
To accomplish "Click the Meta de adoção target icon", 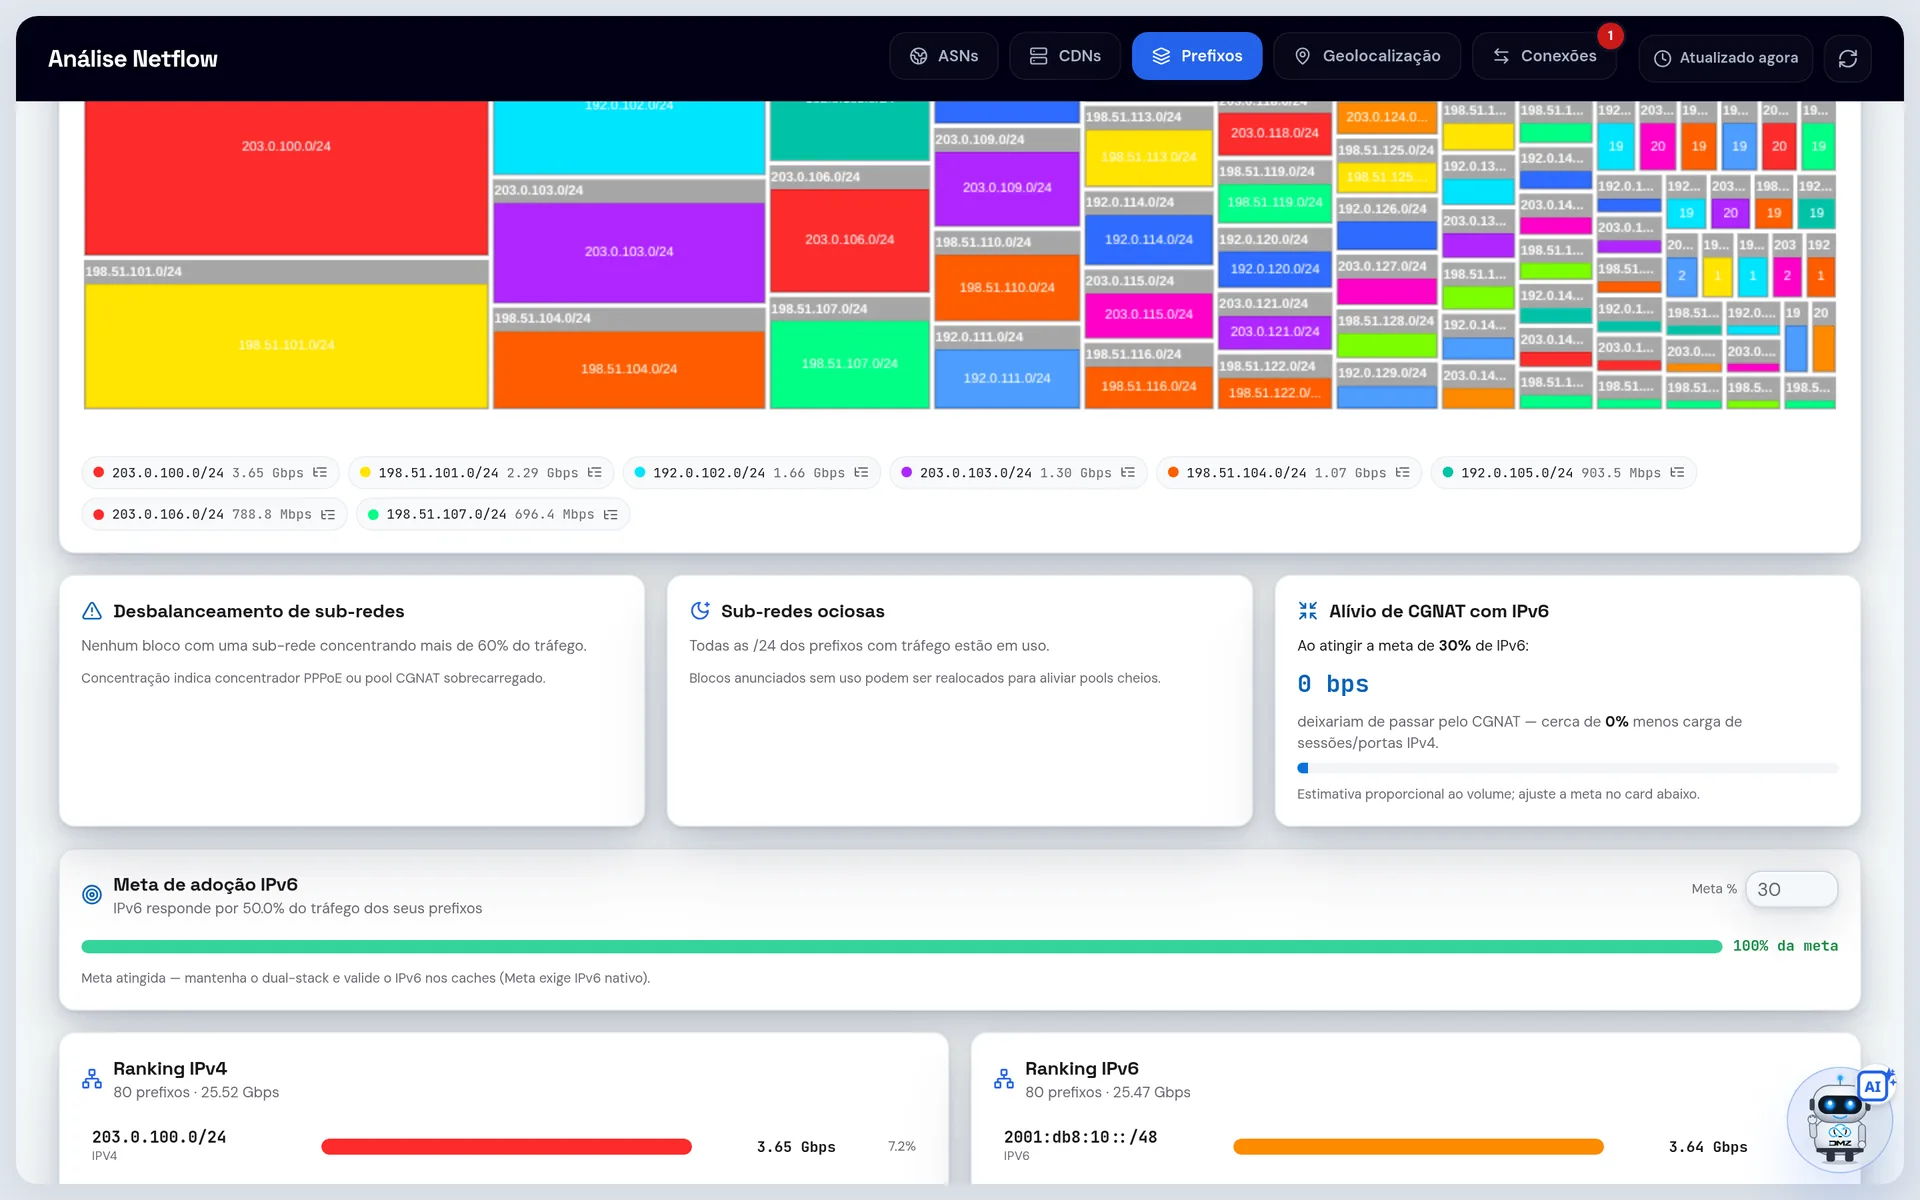I will (92, 895).
